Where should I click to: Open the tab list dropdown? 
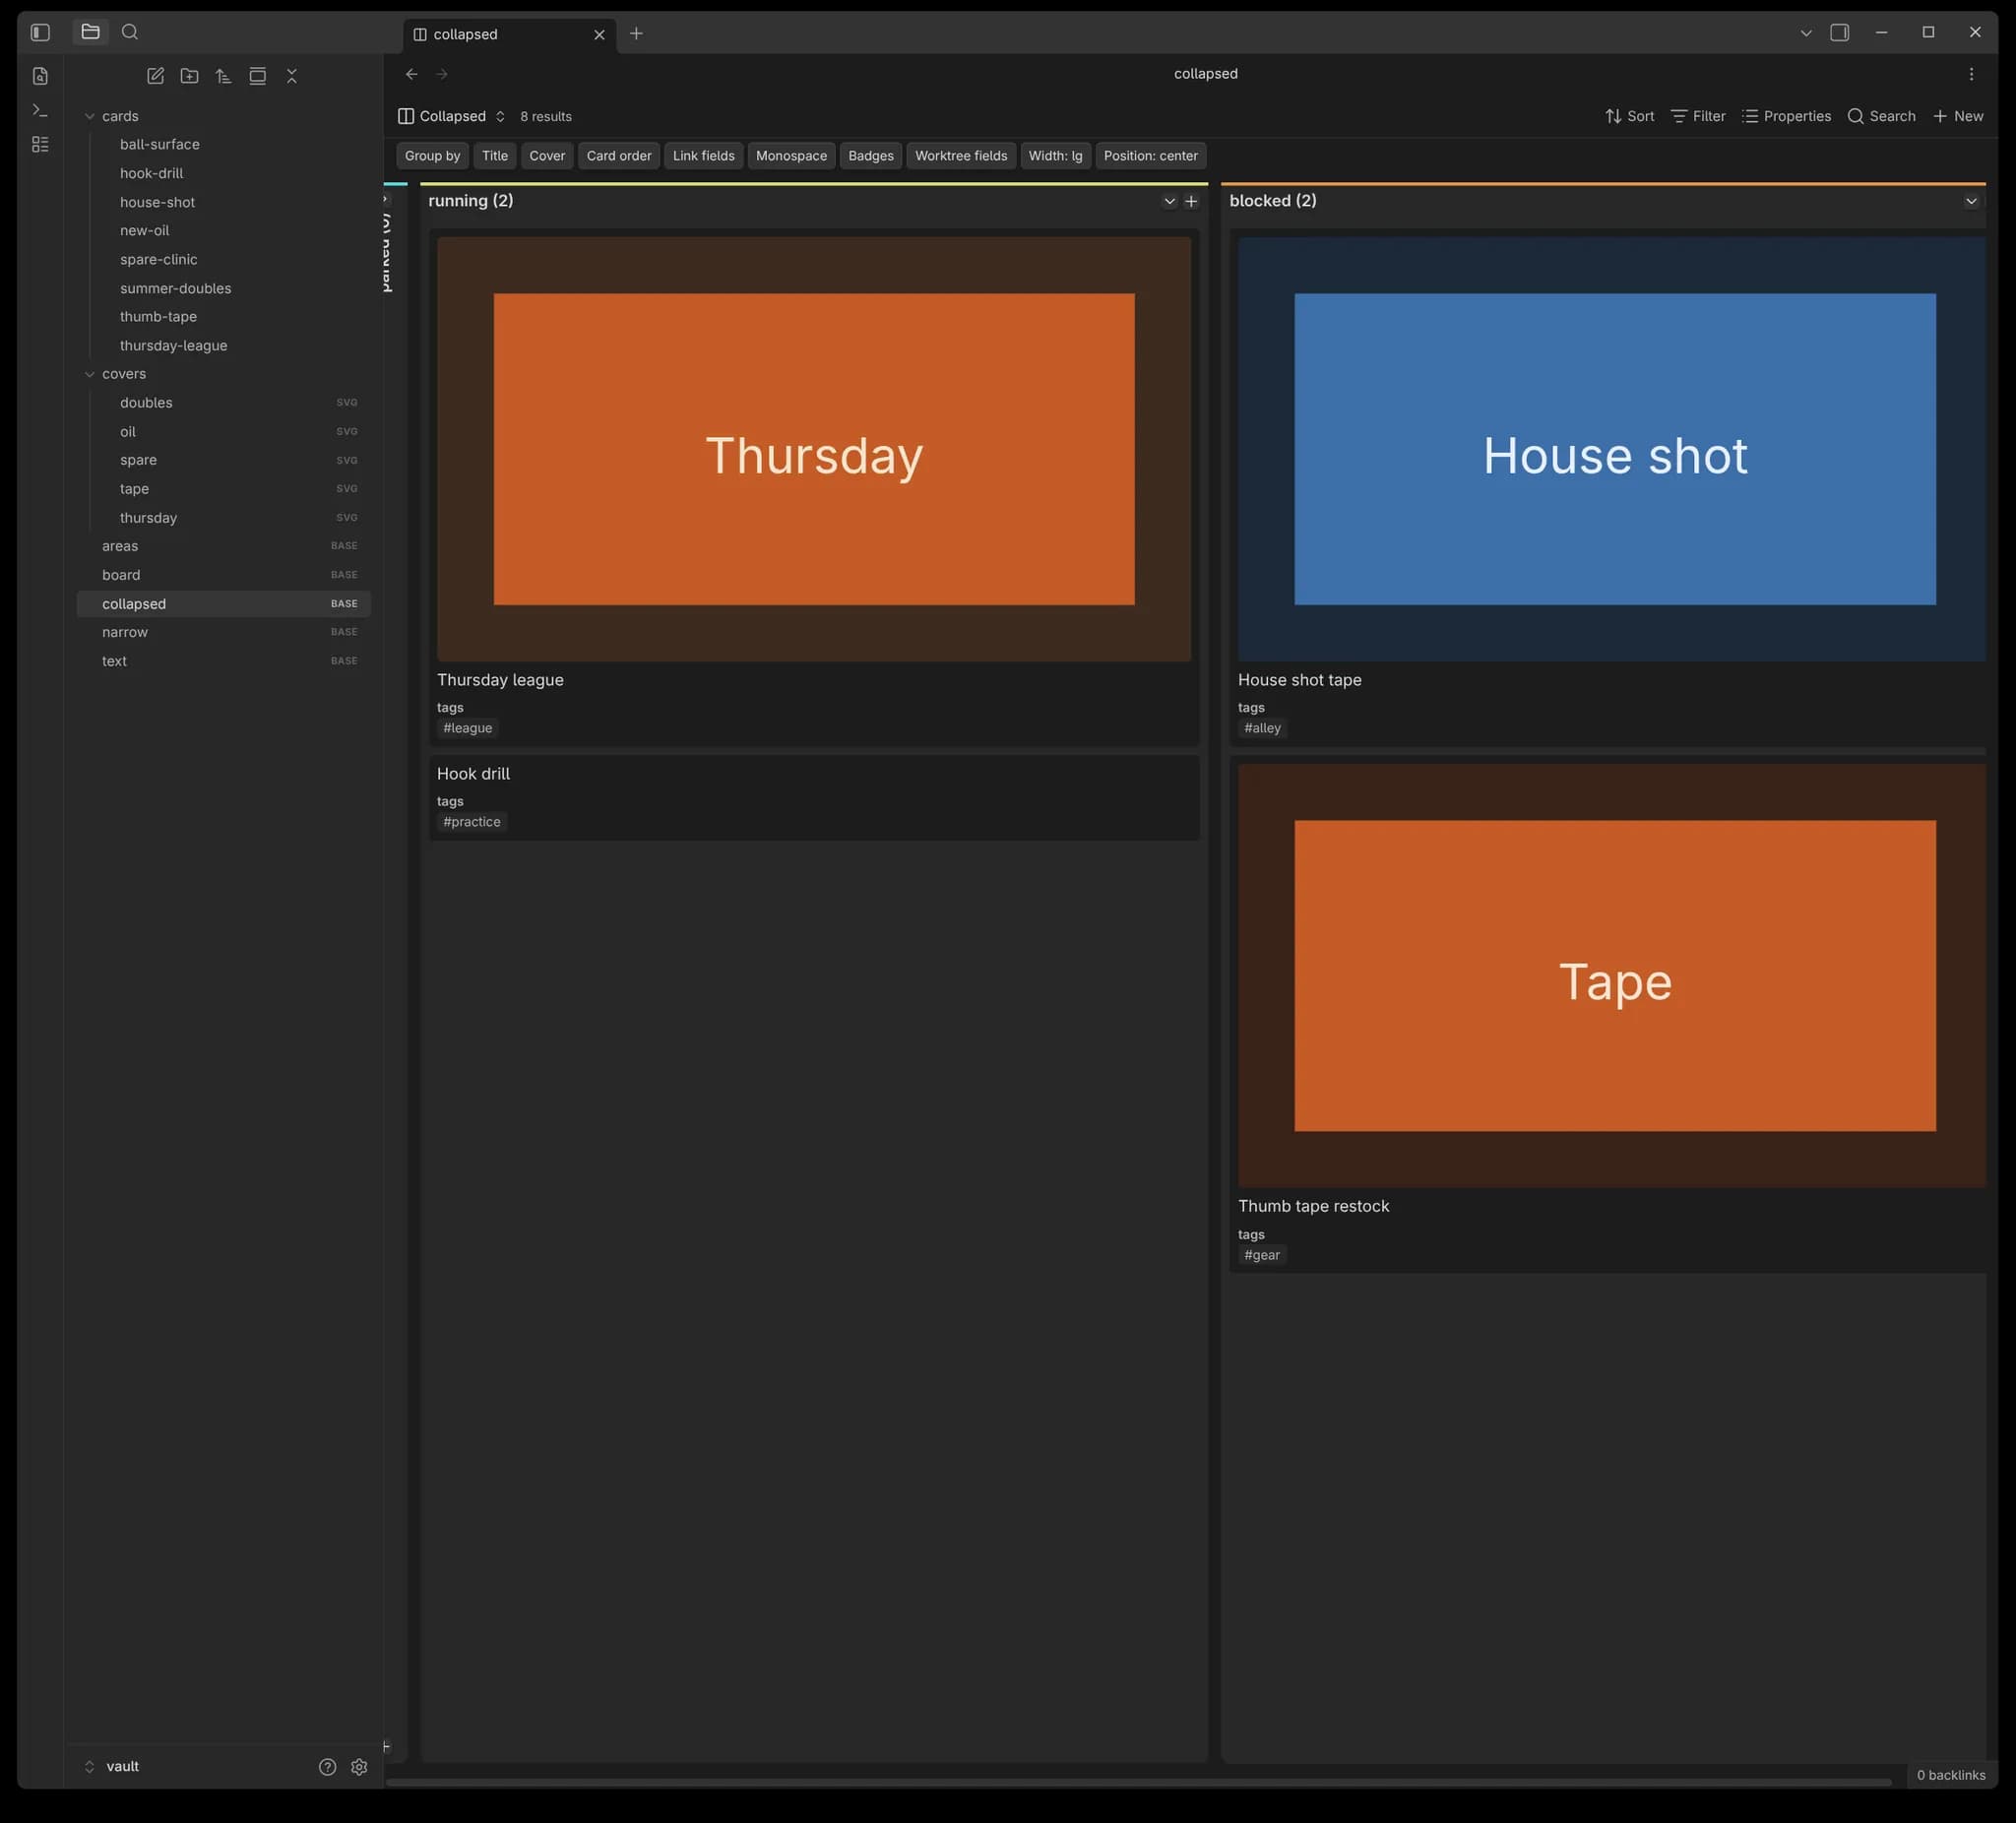[1806, 33]
